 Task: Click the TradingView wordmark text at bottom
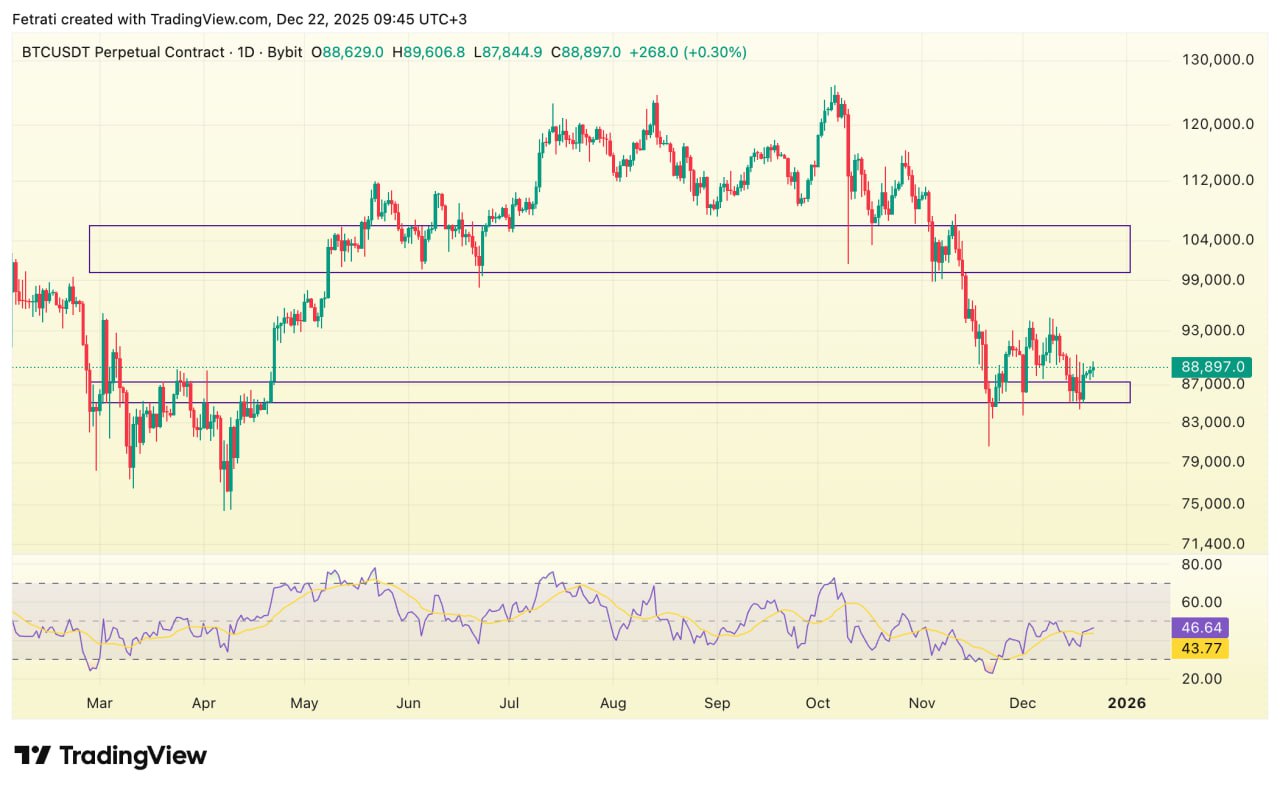pyautogui.click(x=133, y=755)
